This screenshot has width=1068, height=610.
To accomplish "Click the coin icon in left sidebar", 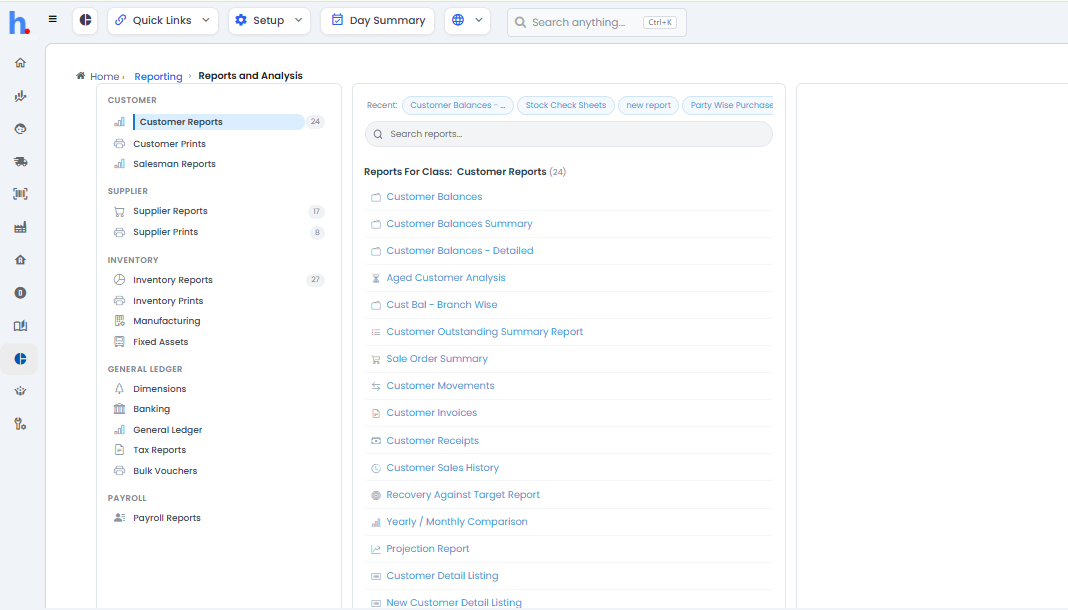I will tap(20, 293).
